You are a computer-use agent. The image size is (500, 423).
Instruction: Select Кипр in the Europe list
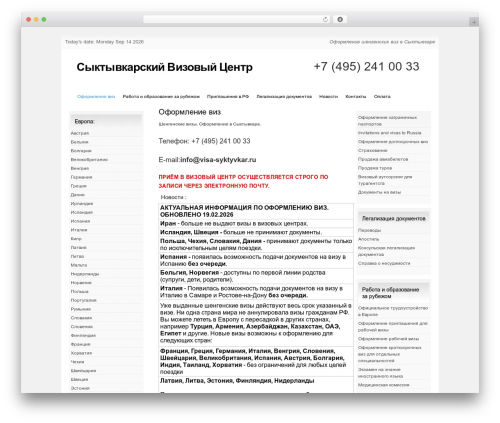pos(76,239)
